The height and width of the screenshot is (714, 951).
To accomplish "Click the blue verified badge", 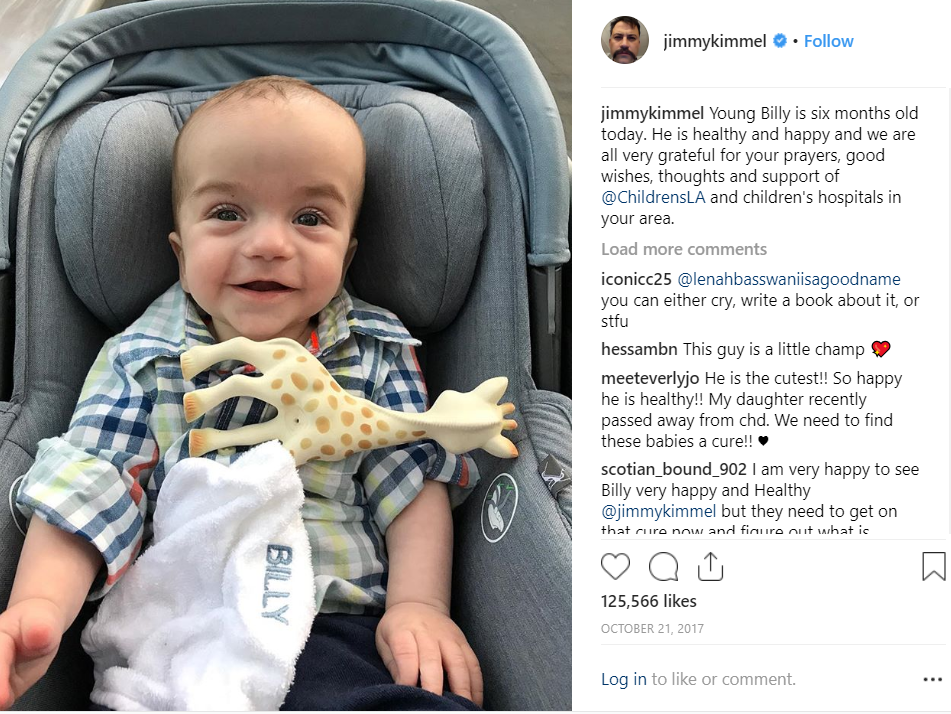I will (x=780, y=41).
